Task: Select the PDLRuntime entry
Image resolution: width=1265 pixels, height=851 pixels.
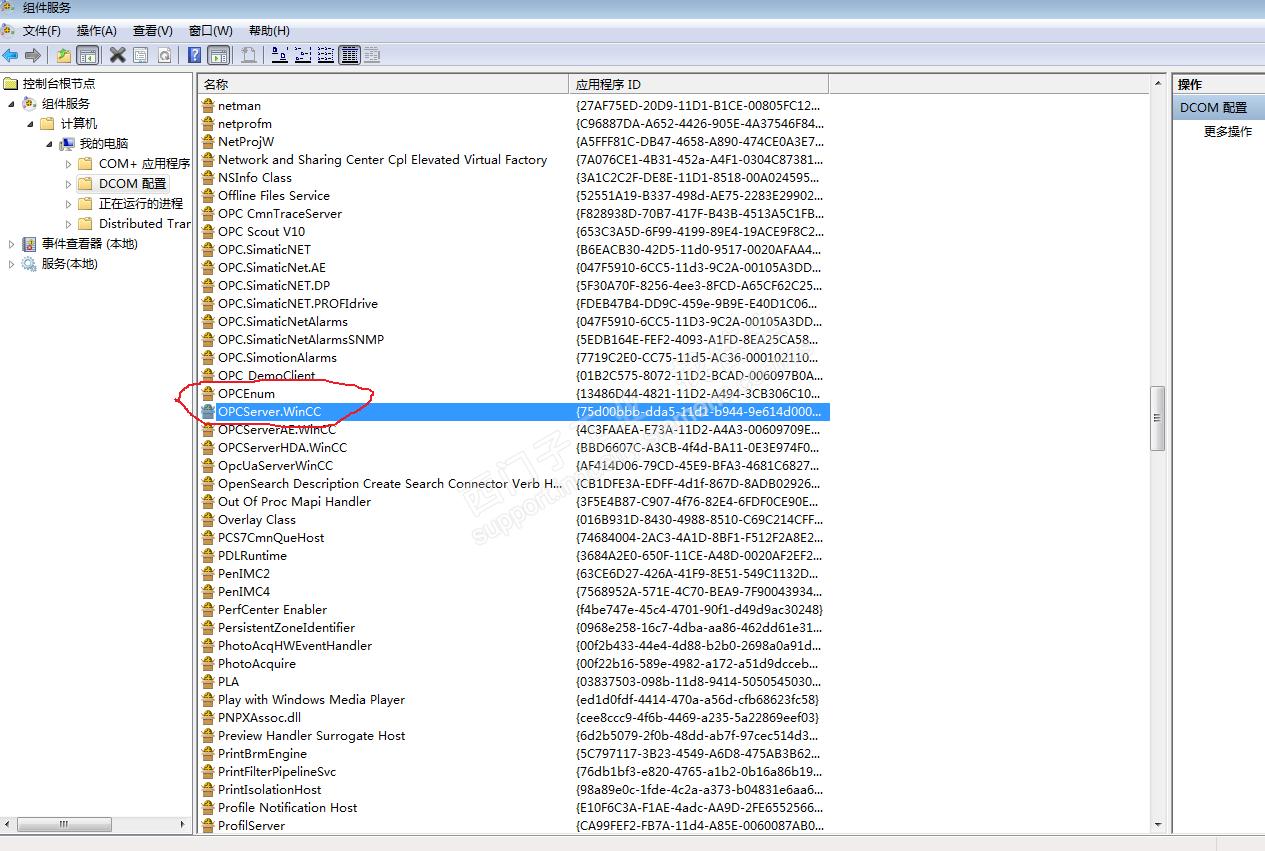Action: pos(252,556)
